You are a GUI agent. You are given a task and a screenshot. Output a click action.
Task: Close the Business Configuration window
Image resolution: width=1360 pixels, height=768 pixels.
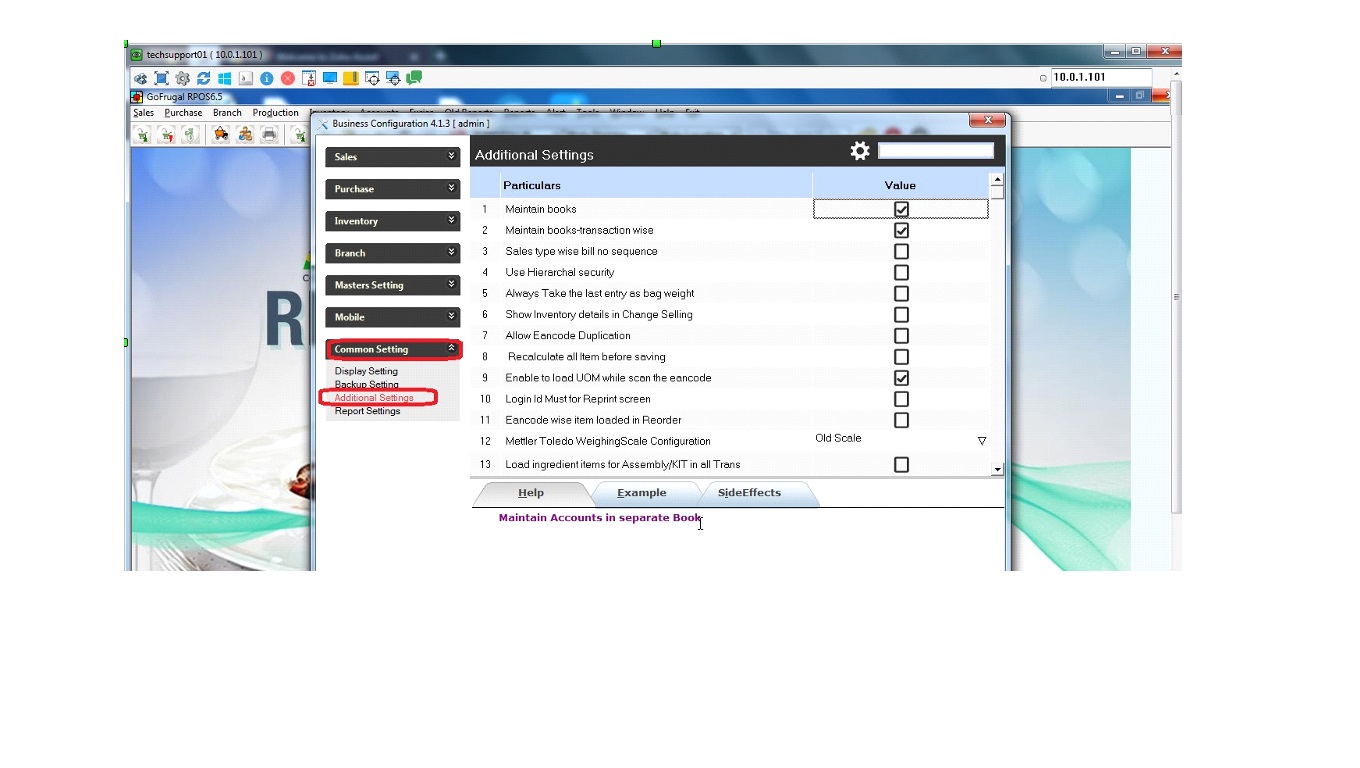point(987,121)
